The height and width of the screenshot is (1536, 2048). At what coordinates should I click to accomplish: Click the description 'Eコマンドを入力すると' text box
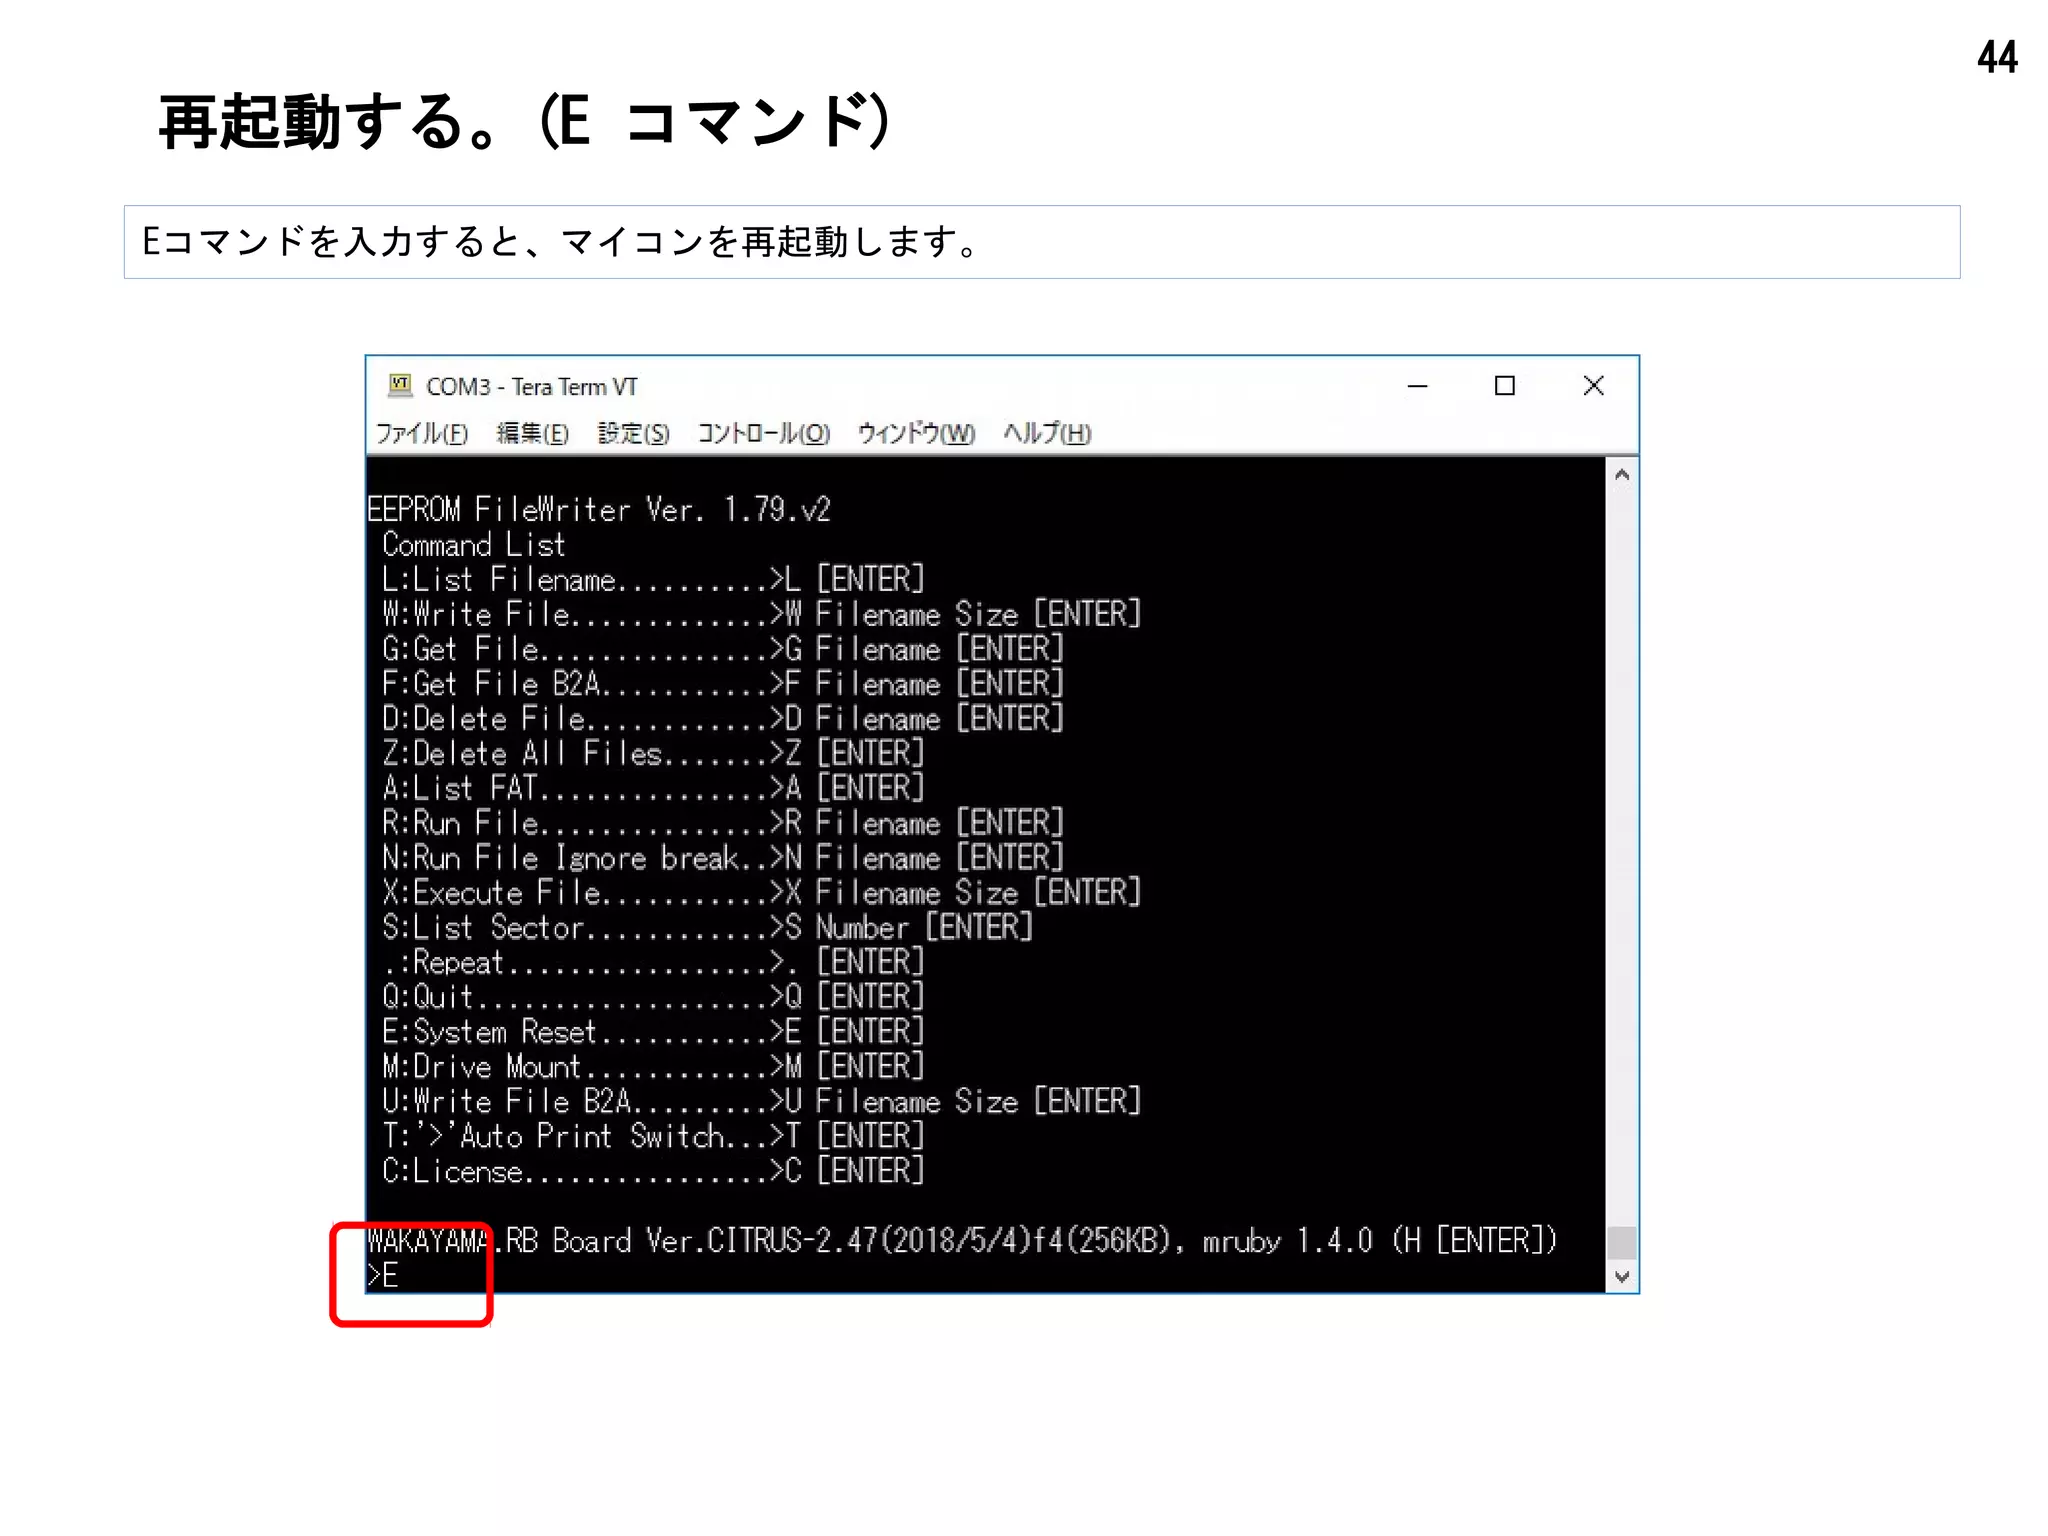pos(1042,242)
